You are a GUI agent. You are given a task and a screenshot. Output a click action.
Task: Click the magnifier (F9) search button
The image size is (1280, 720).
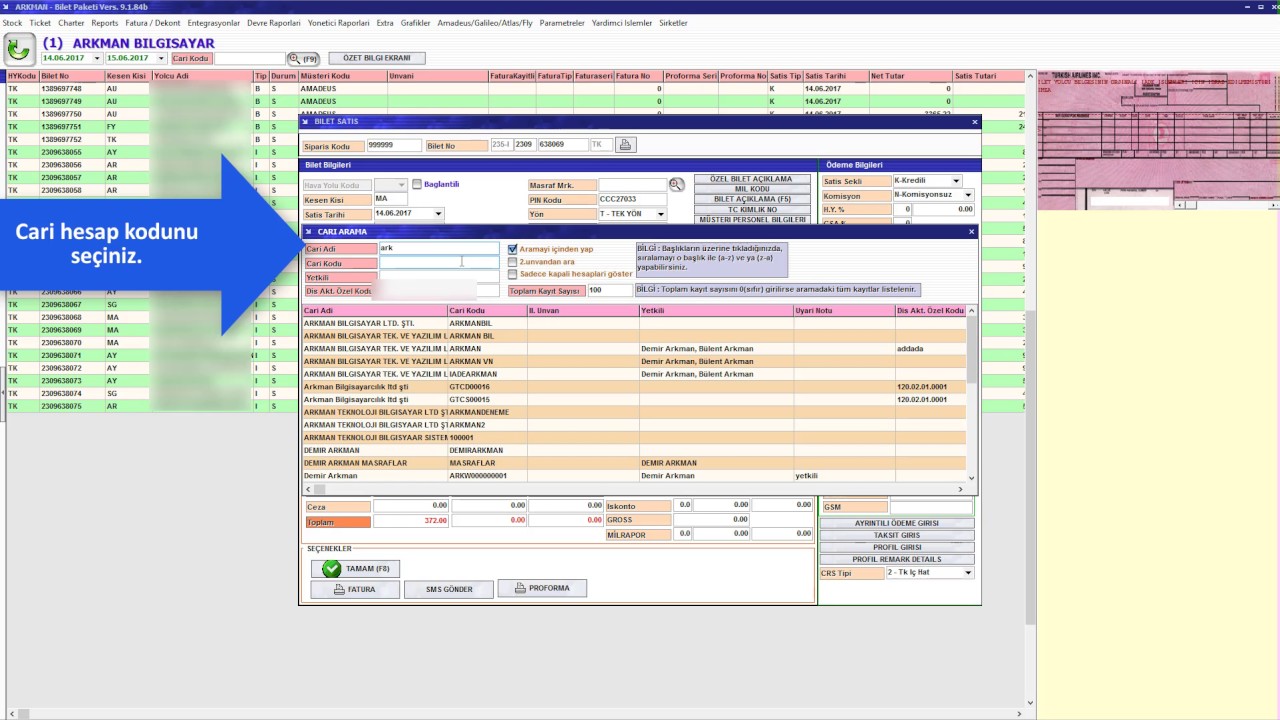pyautogui.click(x=302, y=59)
